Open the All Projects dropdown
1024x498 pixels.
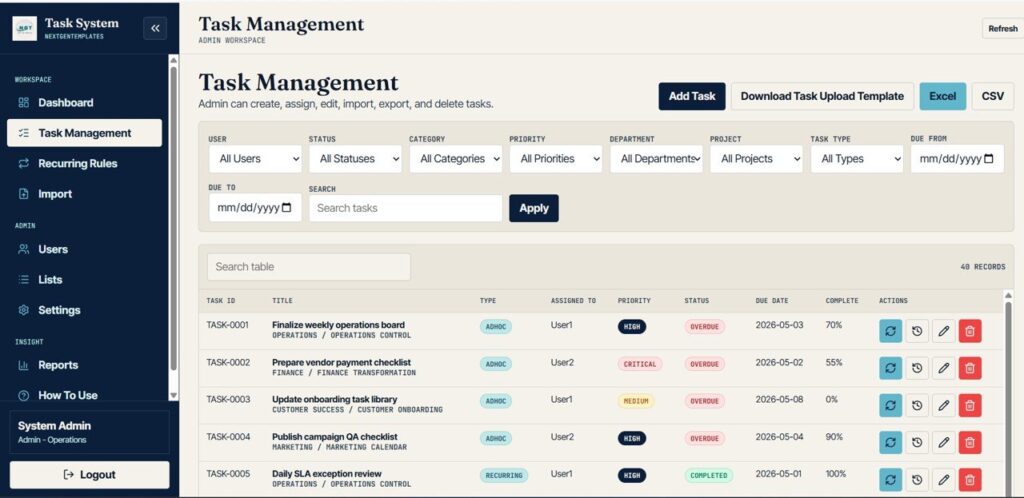click(757, 159)
